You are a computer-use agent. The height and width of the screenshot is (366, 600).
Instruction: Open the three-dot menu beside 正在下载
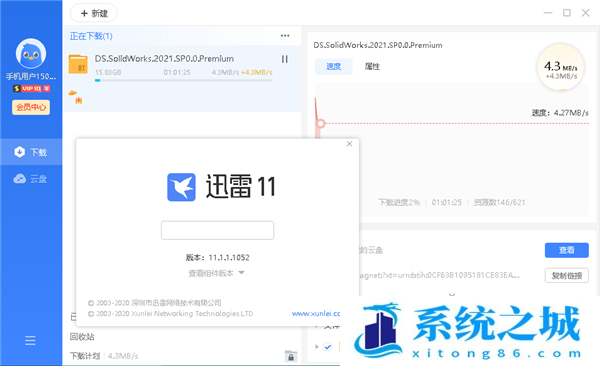(x=285, y=36)
